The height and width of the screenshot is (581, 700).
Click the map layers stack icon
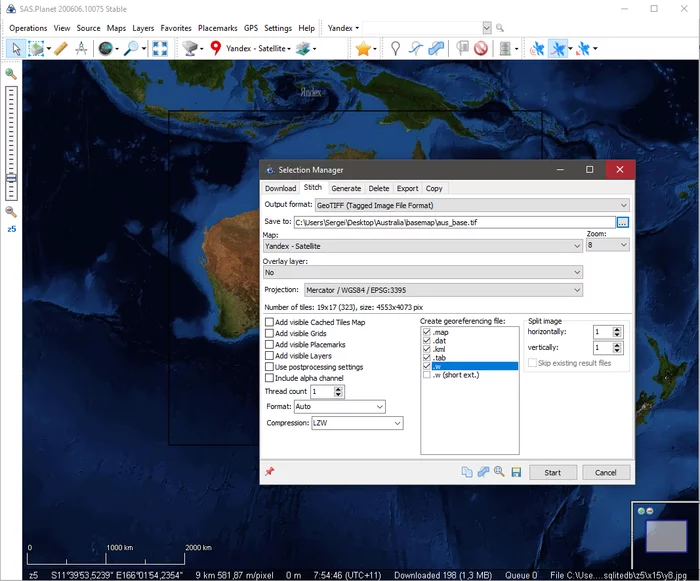tap(303, 48)
